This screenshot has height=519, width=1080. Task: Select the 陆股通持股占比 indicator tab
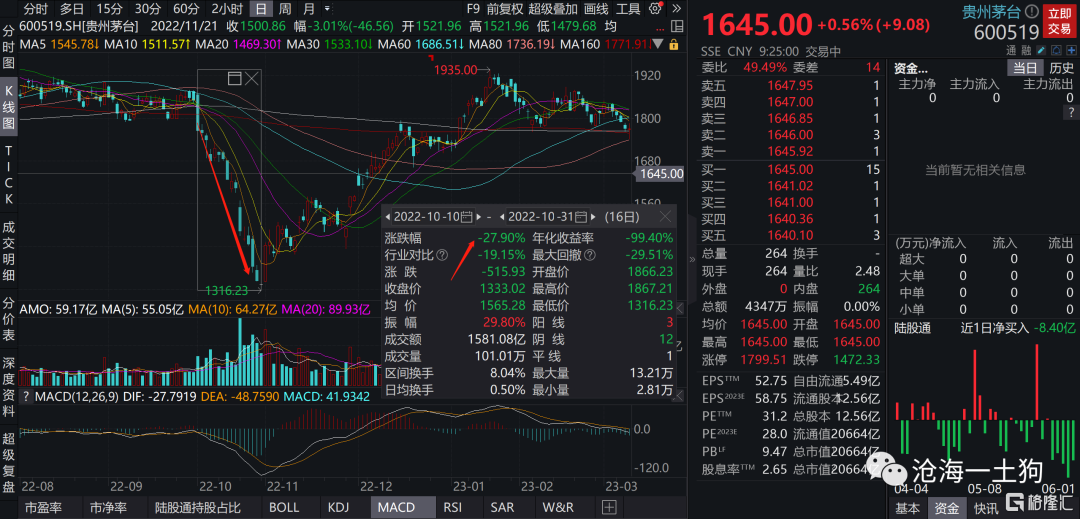(198, 508)
